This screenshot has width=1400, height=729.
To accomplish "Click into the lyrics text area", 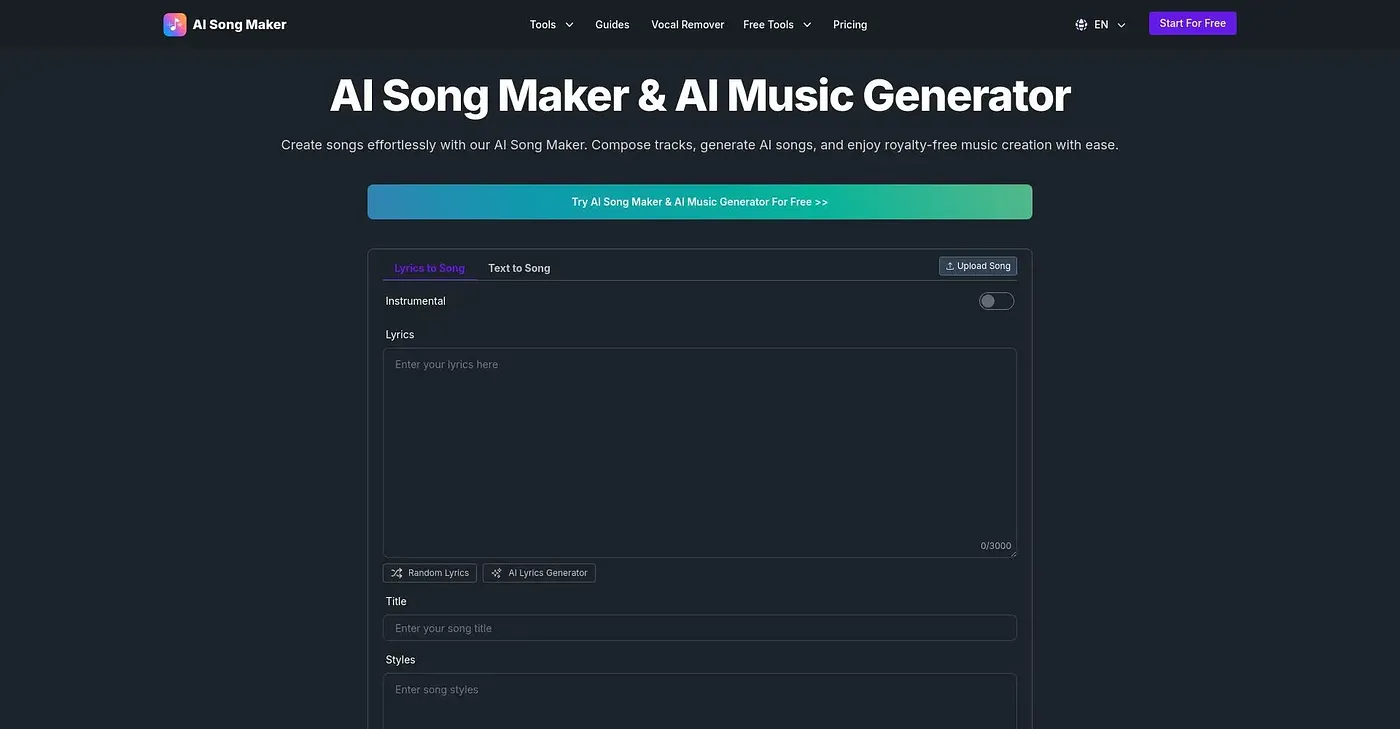I will pos(700,453).
